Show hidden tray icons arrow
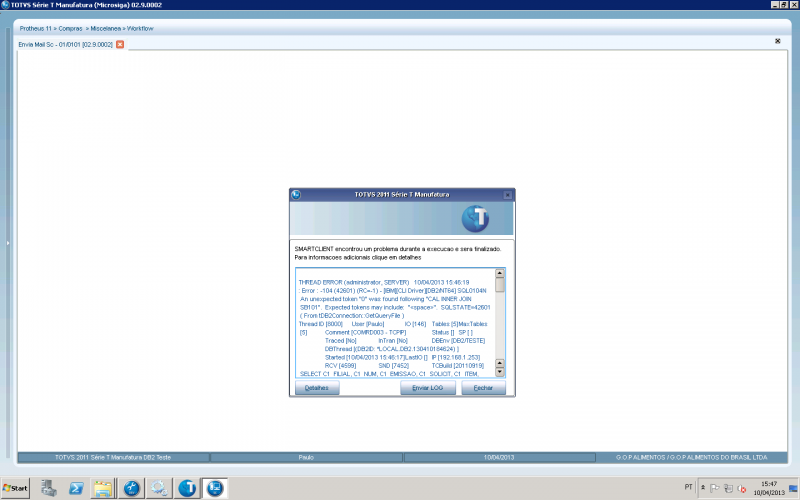The height and width of the screenshot is (500, 800). [703, 488]
